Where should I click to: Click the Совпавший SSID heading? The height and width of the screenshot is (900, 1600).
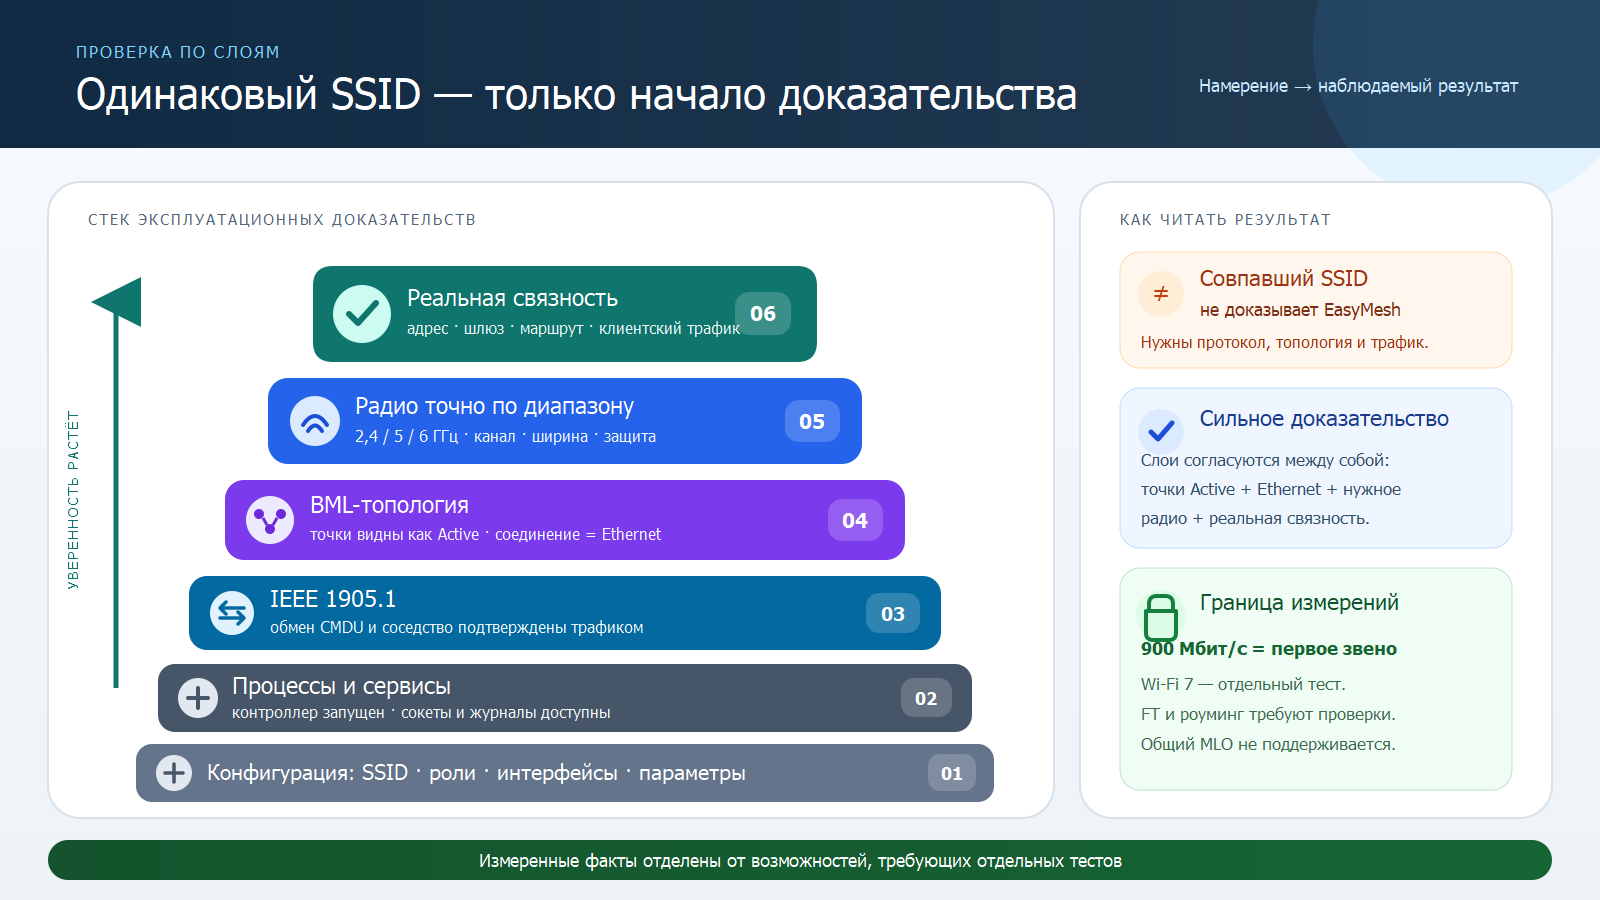click(x=1283, y=279)
